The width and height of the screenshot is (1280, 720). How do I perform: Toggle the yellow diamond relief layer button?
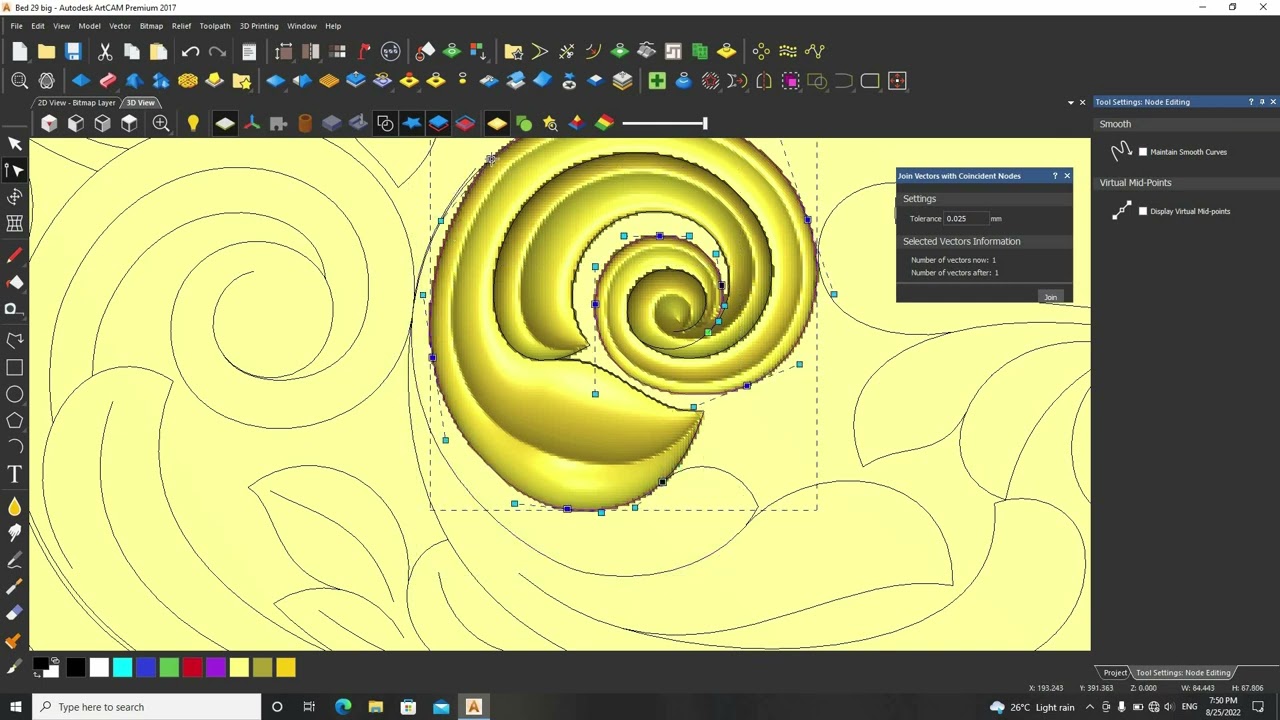click(497, 123)
